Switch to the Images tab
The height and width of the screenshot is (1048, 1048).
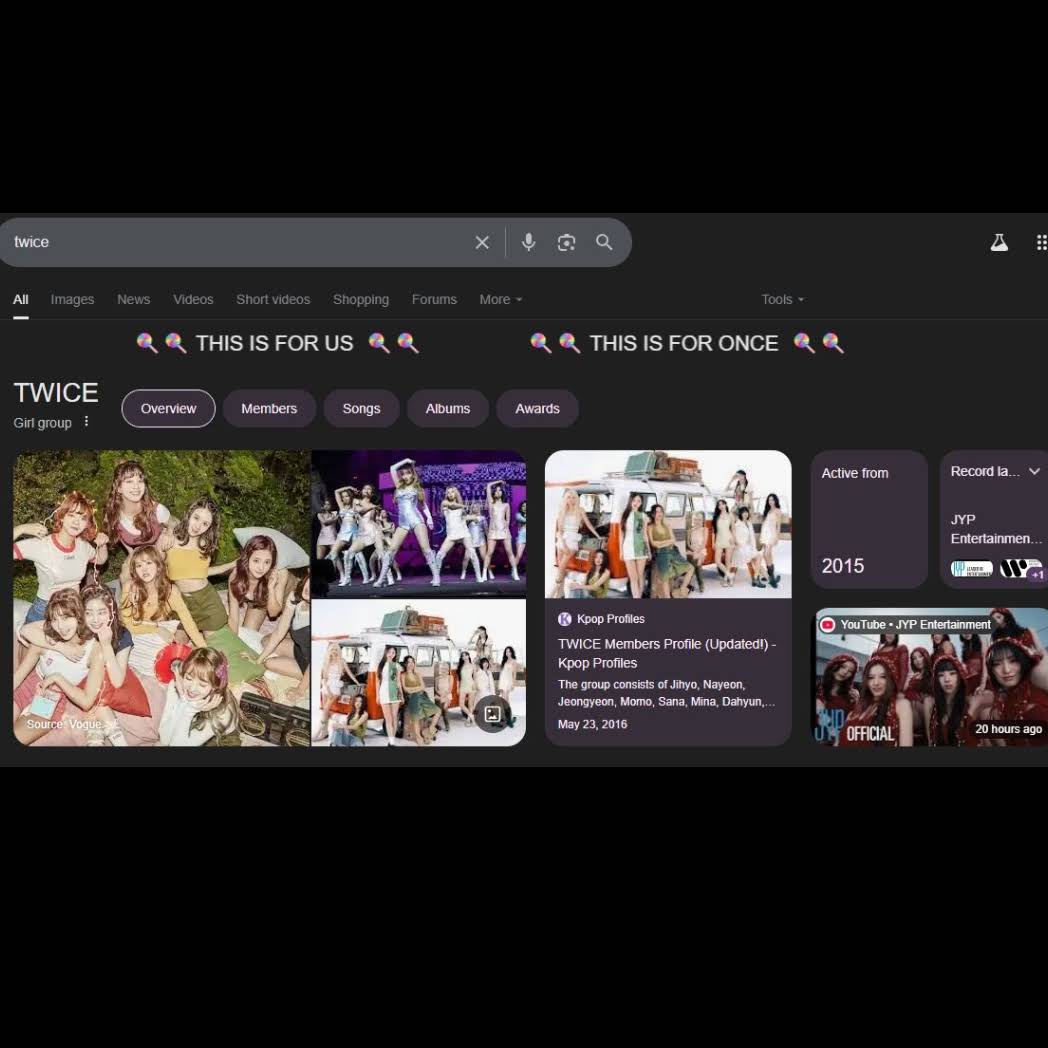pyautogui.click(x=72, y=299)
